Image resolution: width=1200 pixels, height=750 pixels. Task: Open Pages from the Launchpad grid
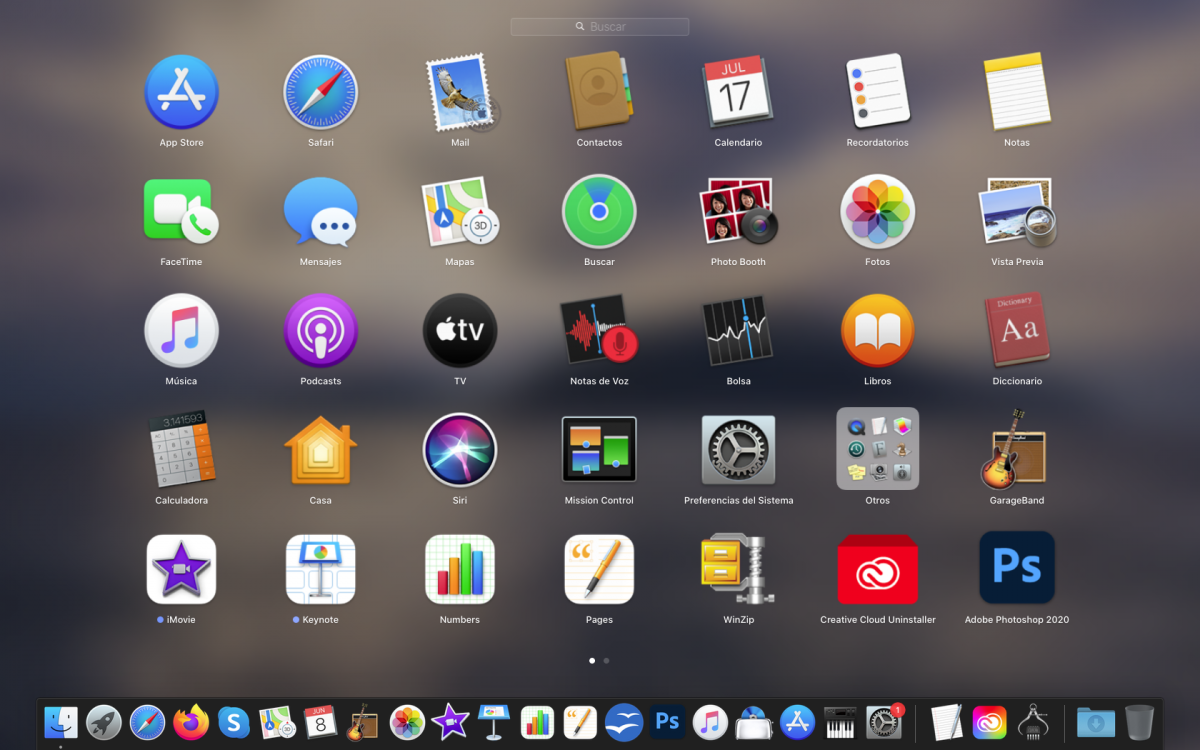[x=599, y=569]
